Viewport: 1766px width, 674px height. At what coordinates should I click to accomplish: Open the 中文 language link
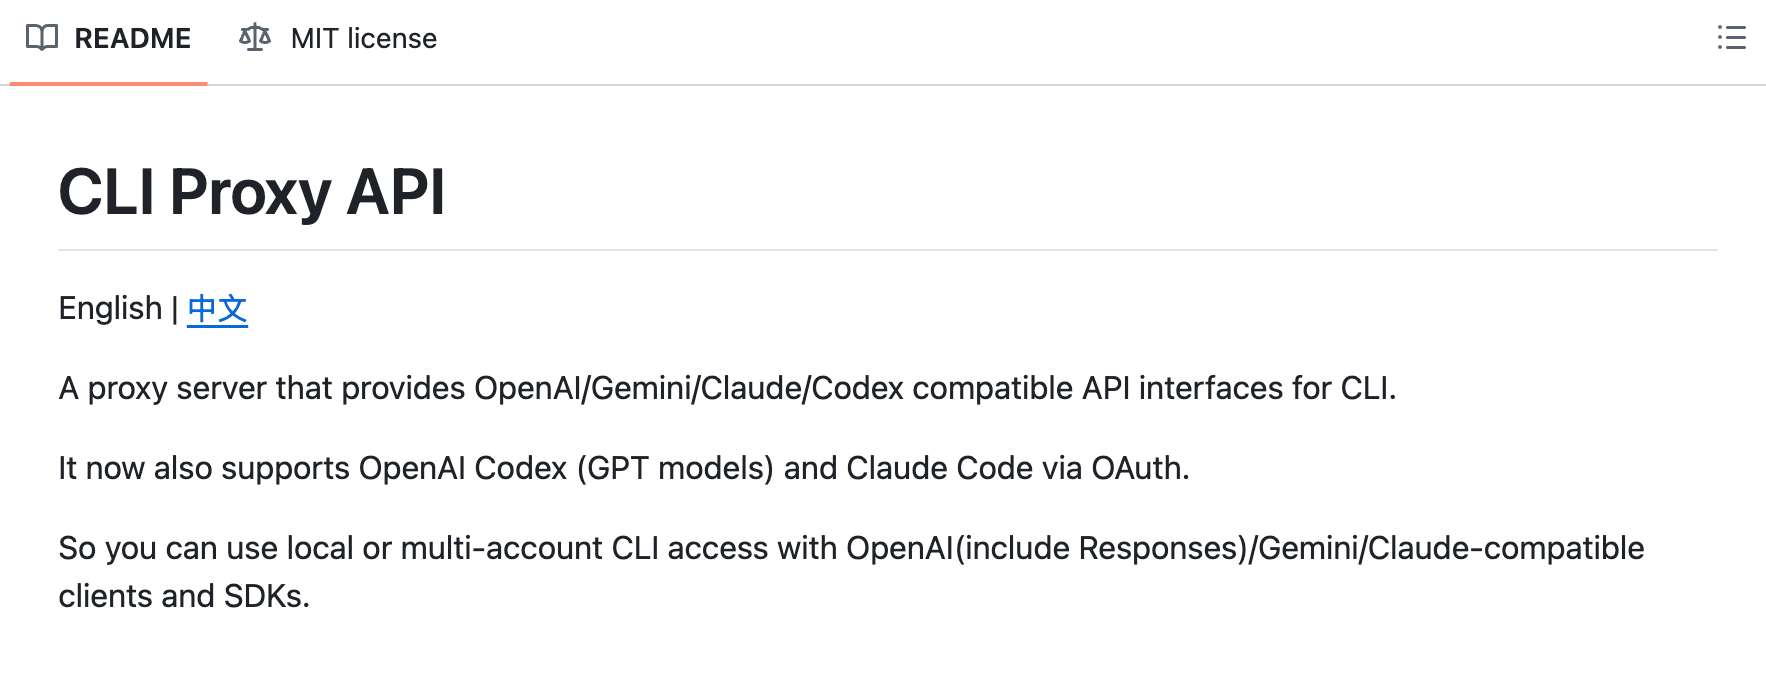[x=217, y=309]
